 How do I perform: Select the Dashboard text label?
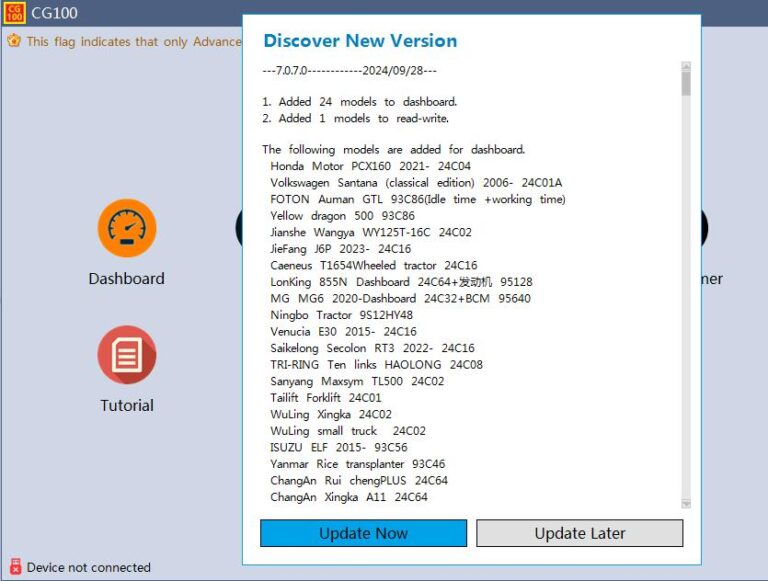pos(126,279)
